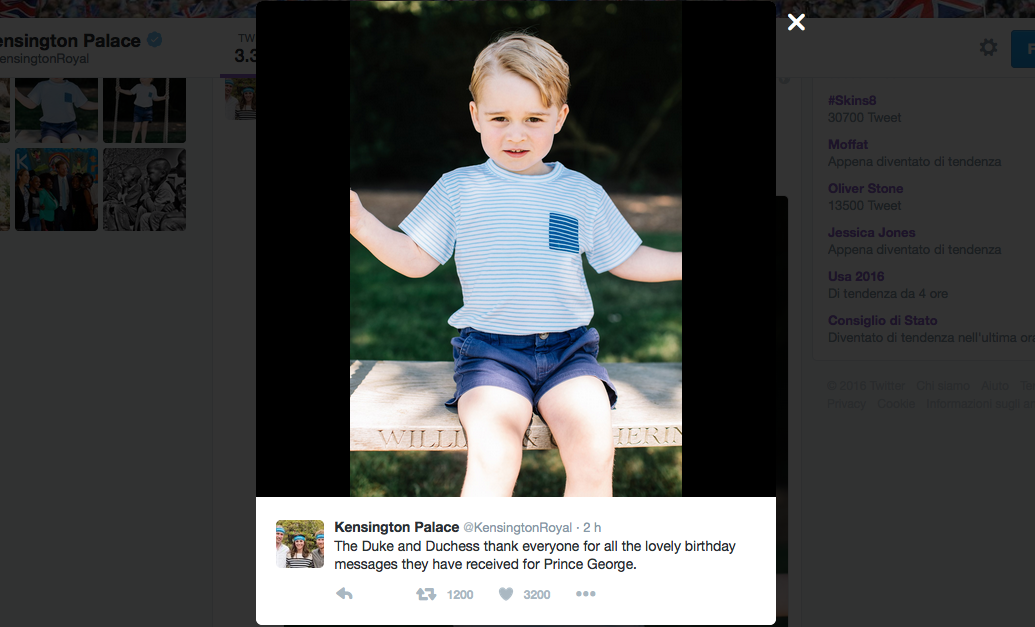
Task: Click the verified badge next to Kensington Palace
Action: point(155,41)
